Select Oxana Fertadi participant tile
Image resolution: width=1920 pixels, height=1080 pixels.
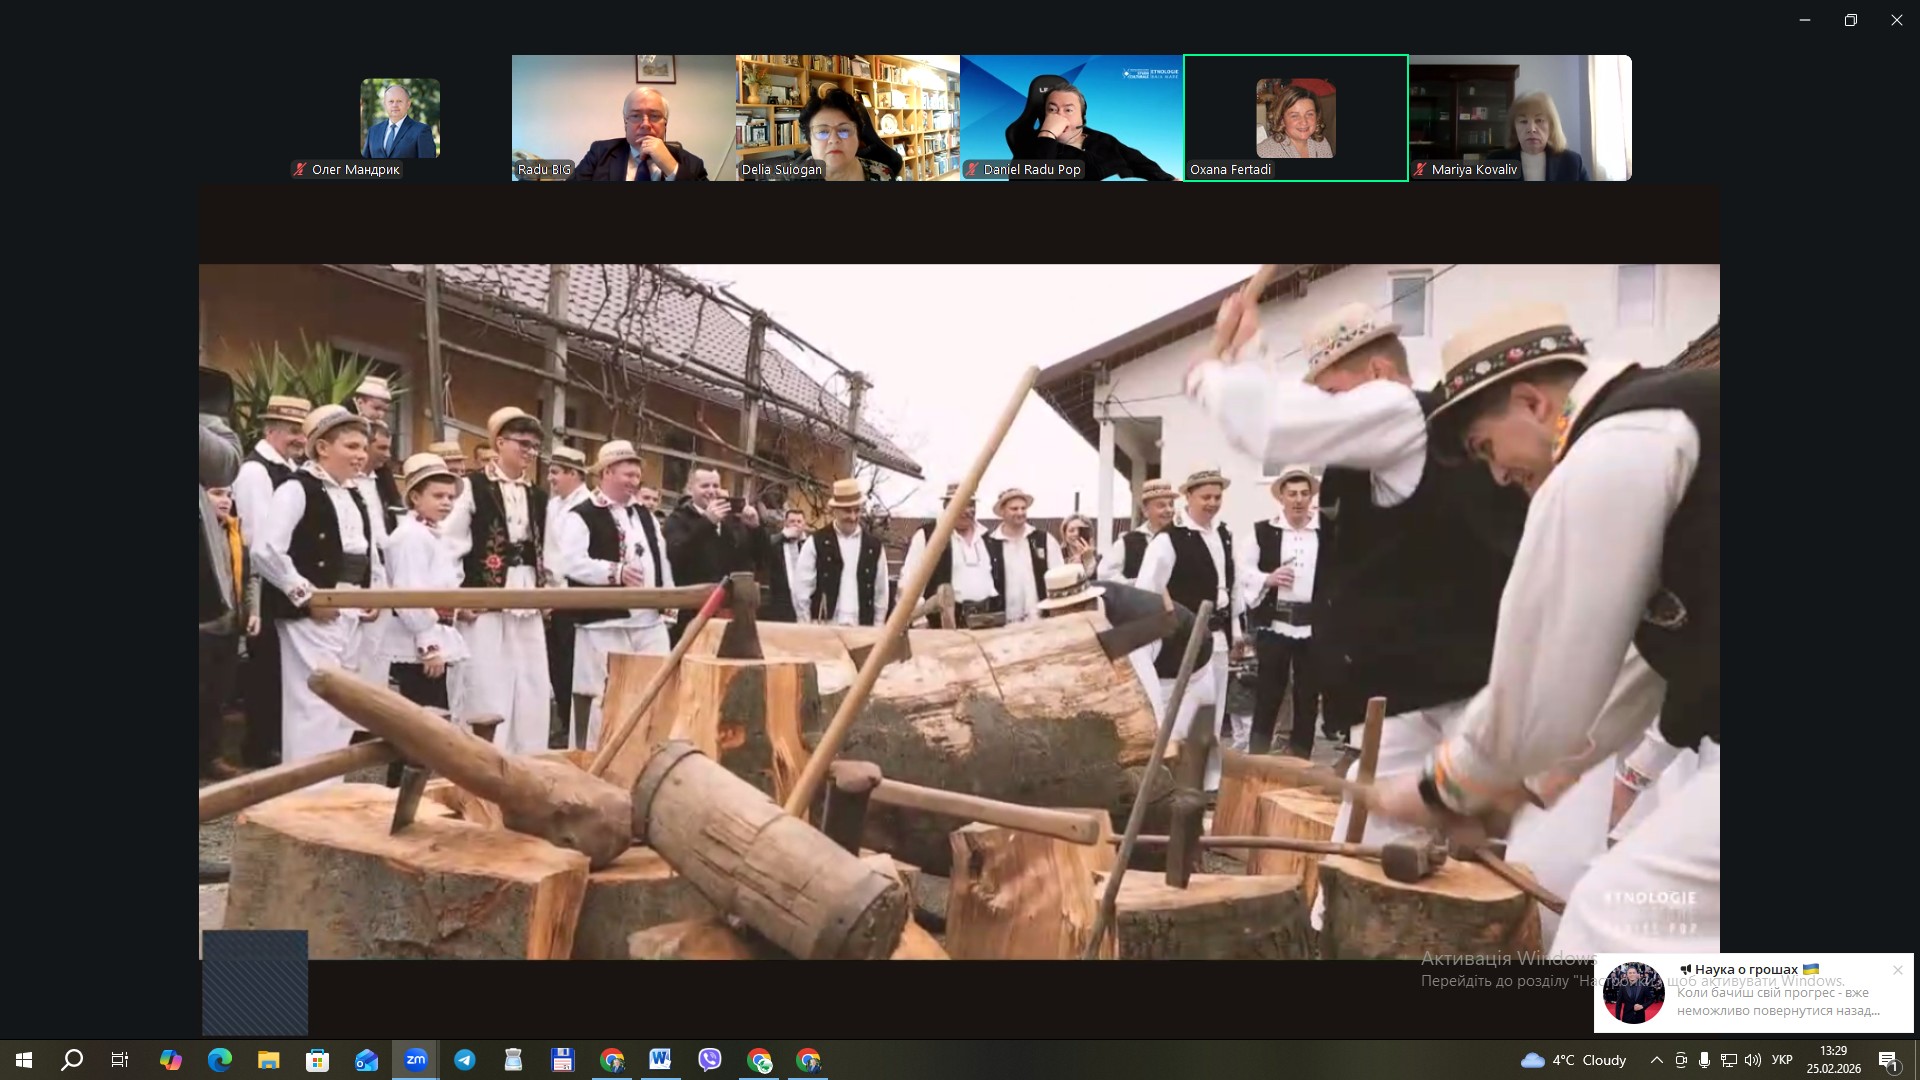tap(1295, 118)
